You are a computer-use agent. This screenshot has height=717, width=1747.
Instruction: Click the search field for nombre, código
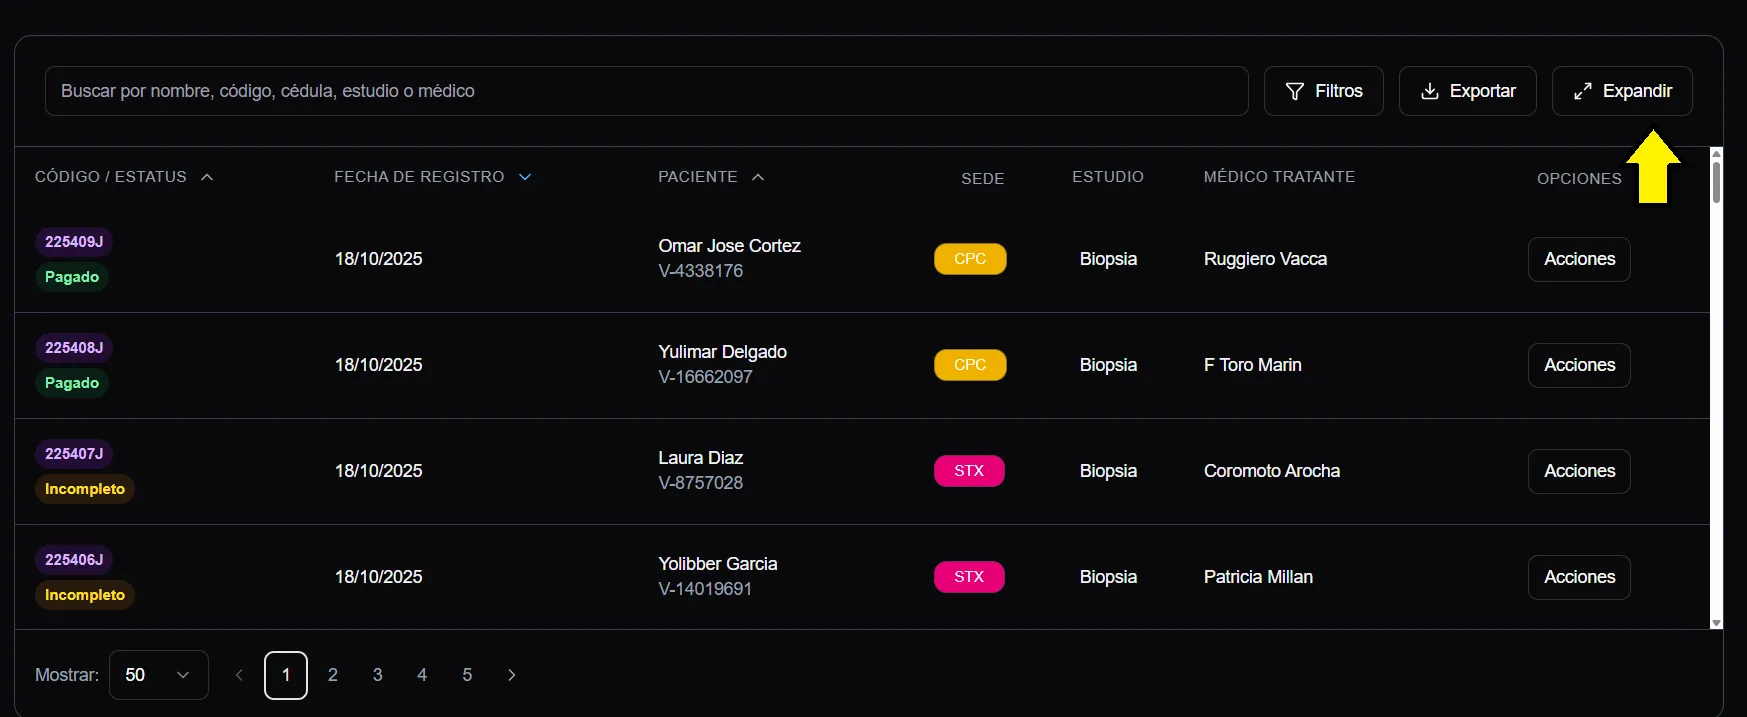coord(646,91)
